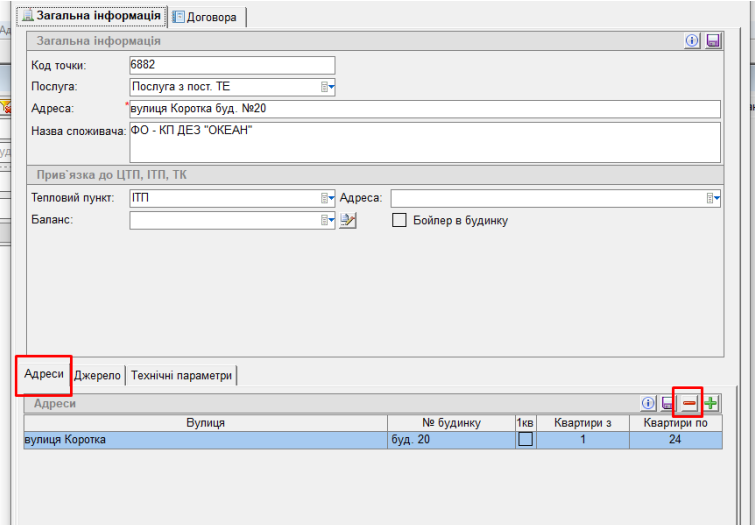Enable Бойлер в будинку checkbox
Image resolution: width=755 pixels, height=525 pixels.
pos(399,220)
